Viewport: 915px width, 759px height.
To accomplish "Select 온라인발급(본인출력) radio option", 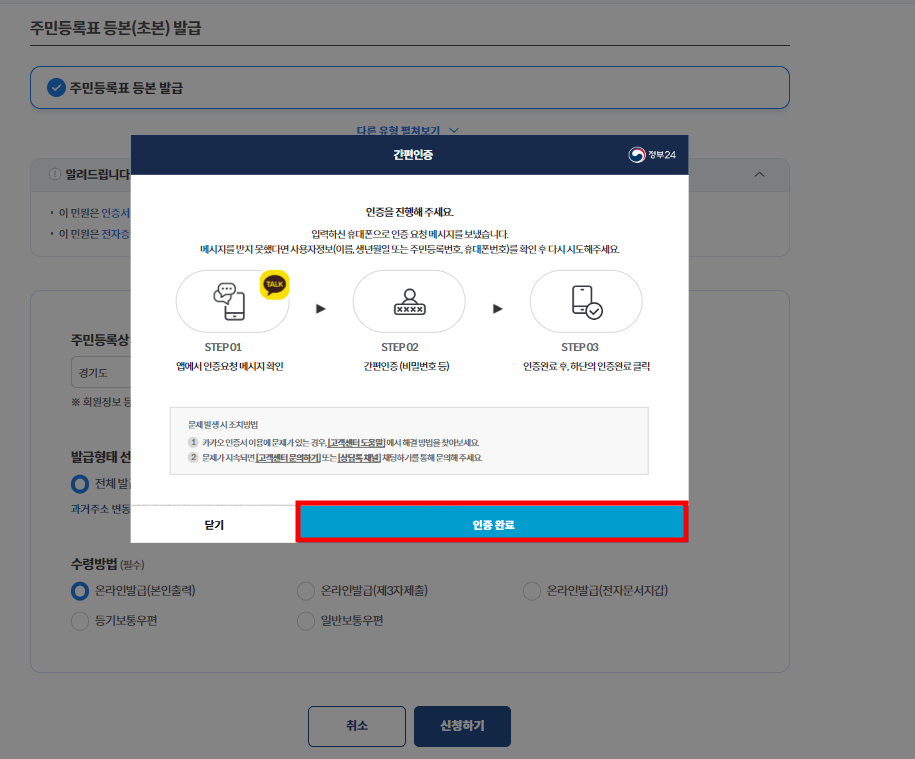I will click(79, 591).
